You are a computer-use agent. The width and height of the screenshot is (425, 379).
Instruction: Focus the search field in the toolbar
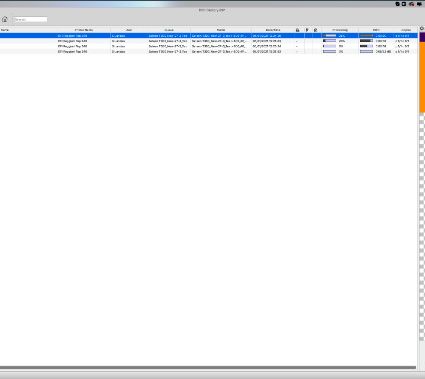click(30, 20)
